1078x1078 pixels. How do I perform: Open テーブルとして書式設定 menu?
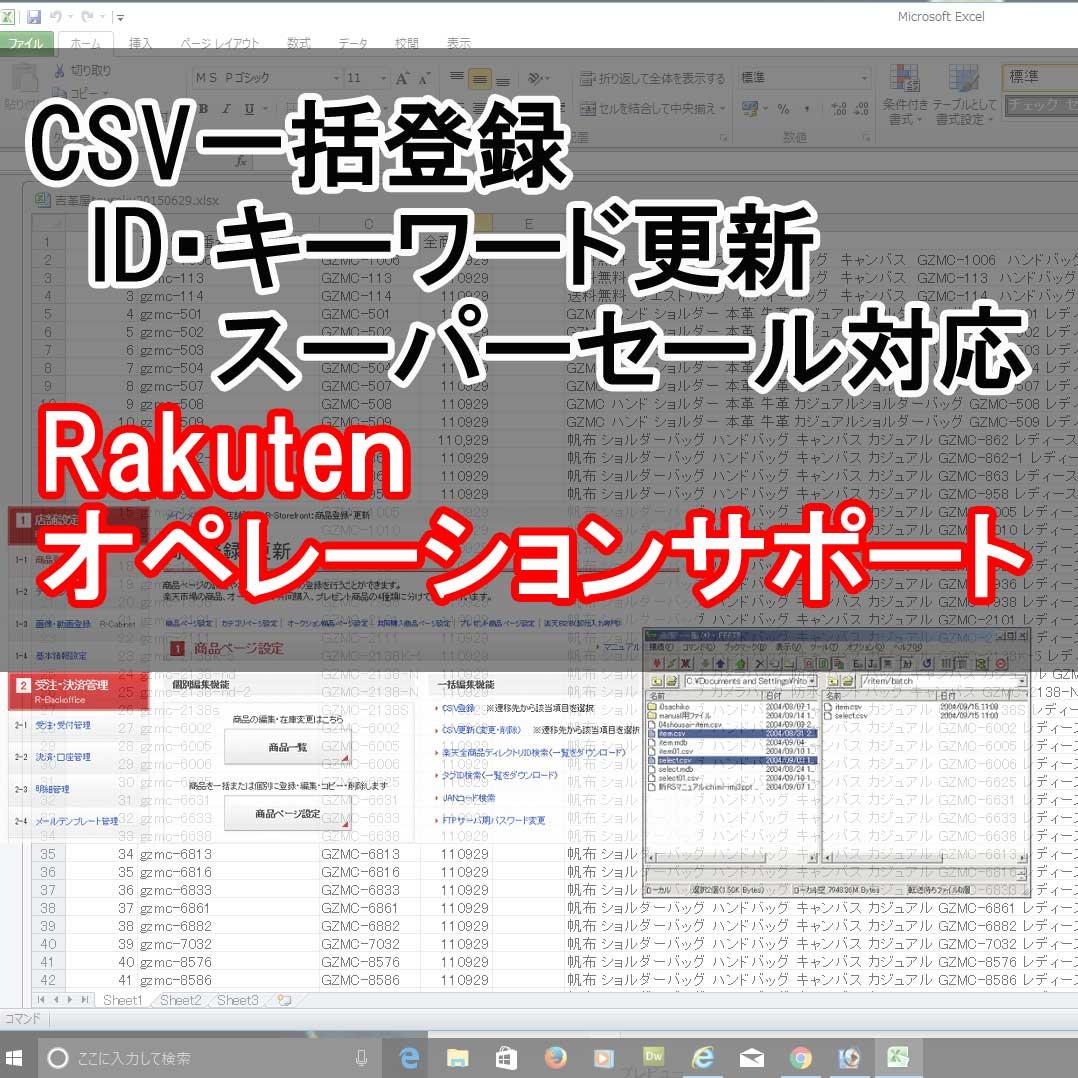pyautogui.click(x=964, y=95)
